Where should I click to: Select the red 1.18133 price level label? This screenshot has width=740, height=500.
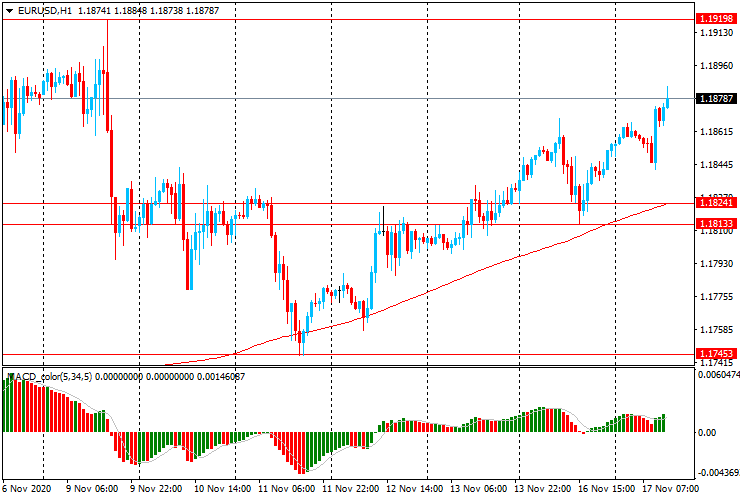click(x=716, y=224)
